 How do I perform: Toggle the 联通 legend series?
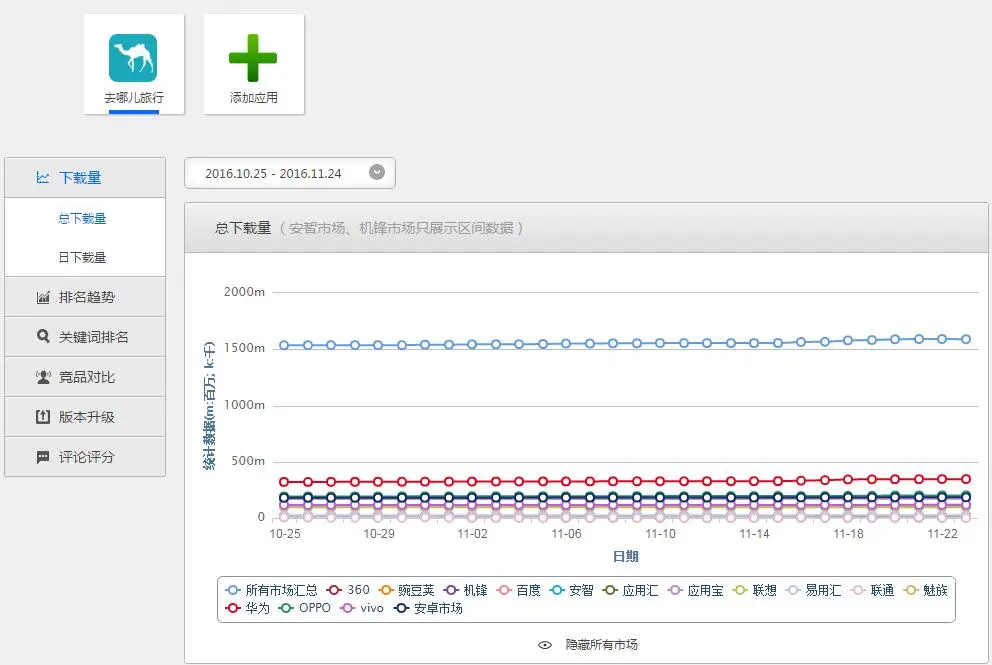872,590
